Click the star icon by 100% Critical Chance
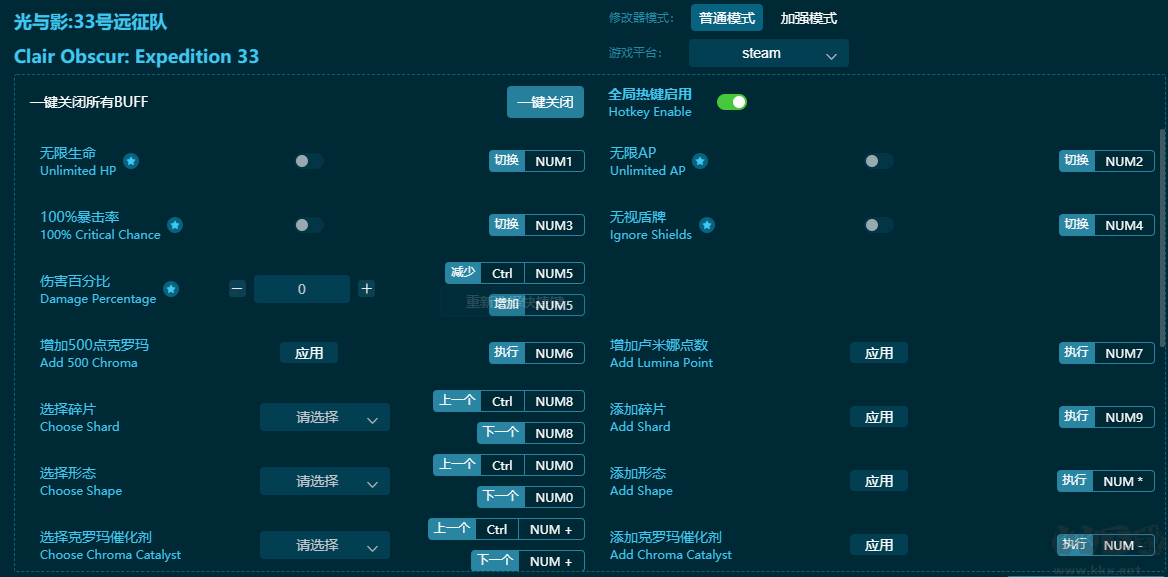Viewport: 1168px width, 577px height. pyautogui.click(x=175, y=225)
